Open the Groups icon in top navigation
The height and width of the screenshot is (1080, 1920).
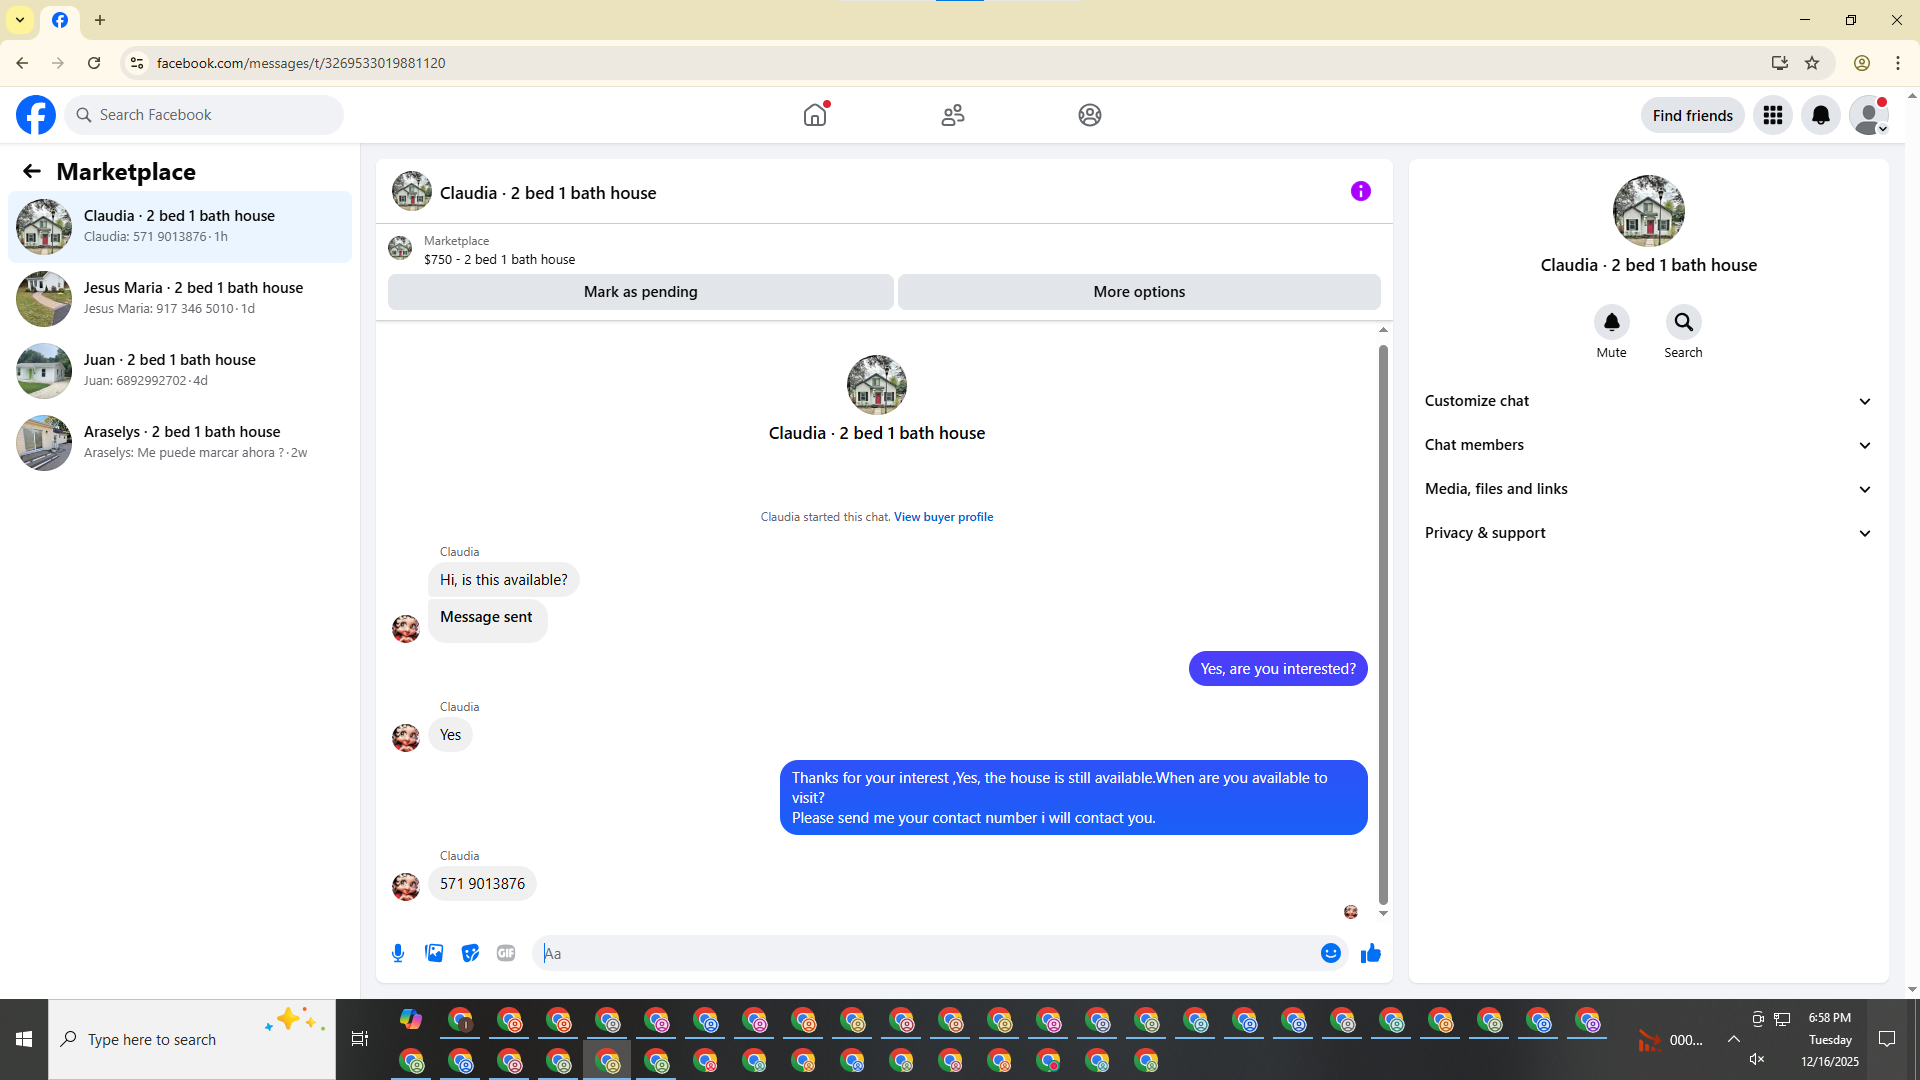point(1090,115)
